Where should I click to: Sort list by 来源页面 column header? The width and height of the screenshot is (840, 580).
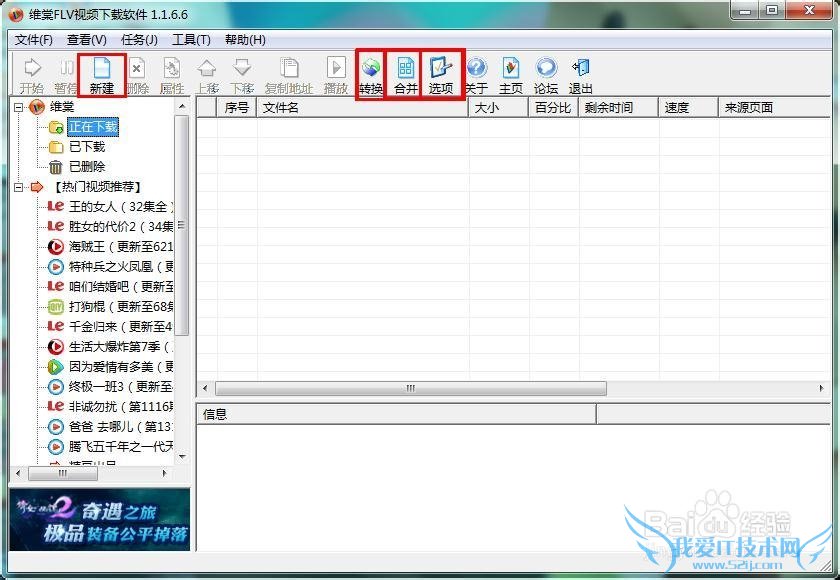(x=775, y=108)
